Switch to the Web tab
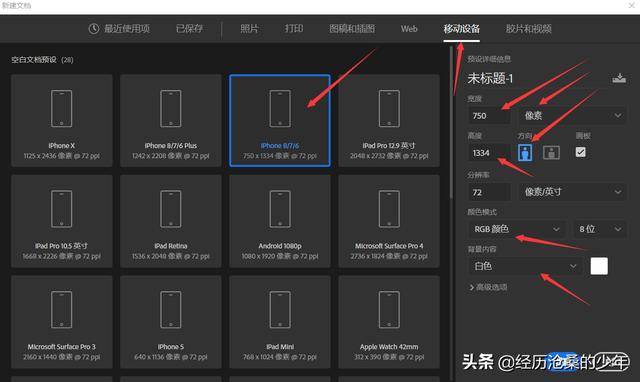This screenshot has height=382, width=640. tap(409, 29)
